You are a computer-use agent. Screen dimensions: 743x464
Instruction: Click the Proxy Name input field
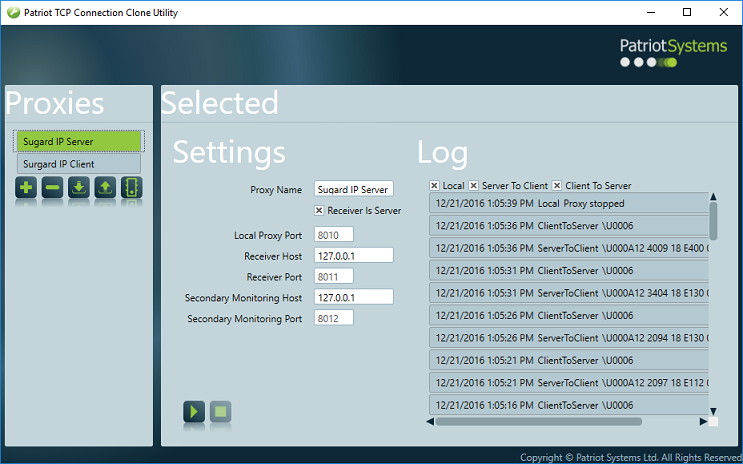(353, 189)
